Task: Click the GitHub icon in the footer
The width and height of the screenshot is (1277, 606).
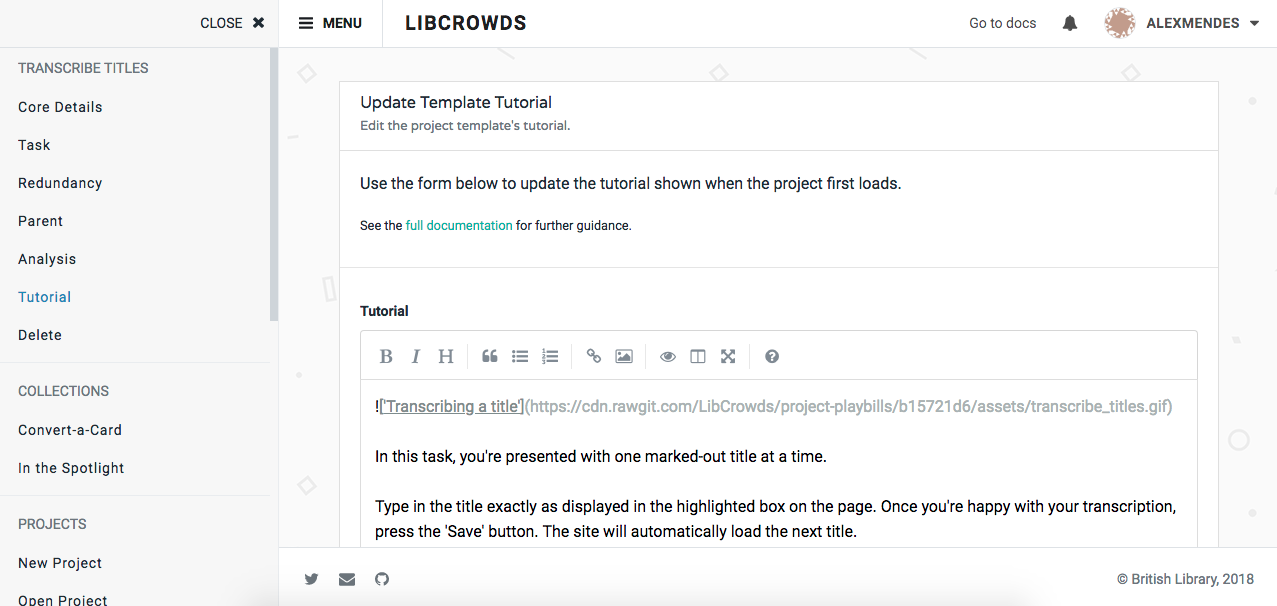Action: pos(381,579)
